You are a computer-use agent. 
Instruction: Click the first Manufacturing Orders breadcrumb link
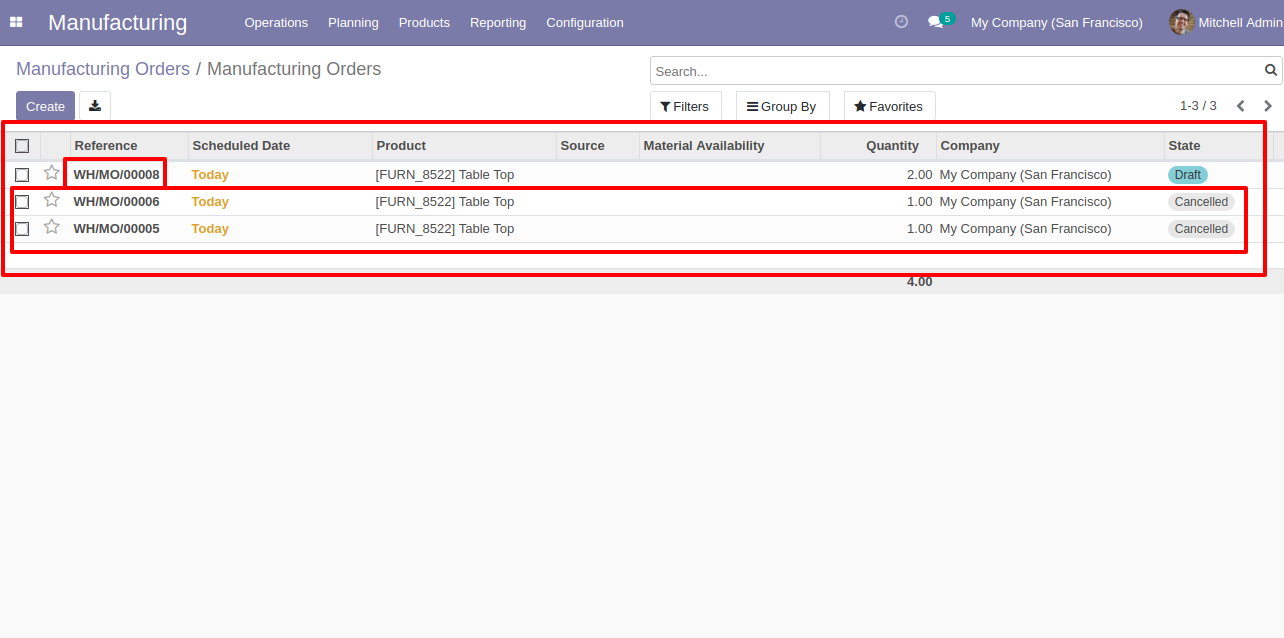coord(103,69)
